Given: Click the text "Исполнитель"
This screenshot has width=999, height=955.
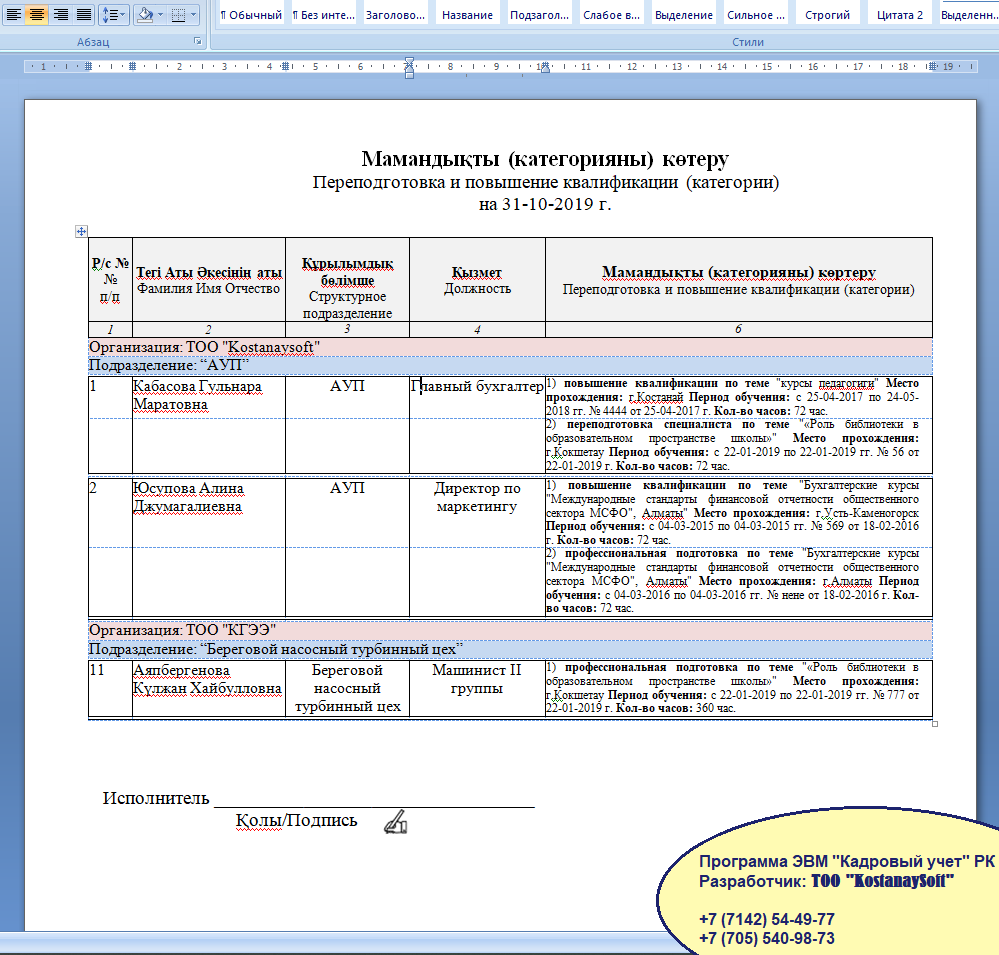Looking at the screenshot, I should (x=156, y=798).
